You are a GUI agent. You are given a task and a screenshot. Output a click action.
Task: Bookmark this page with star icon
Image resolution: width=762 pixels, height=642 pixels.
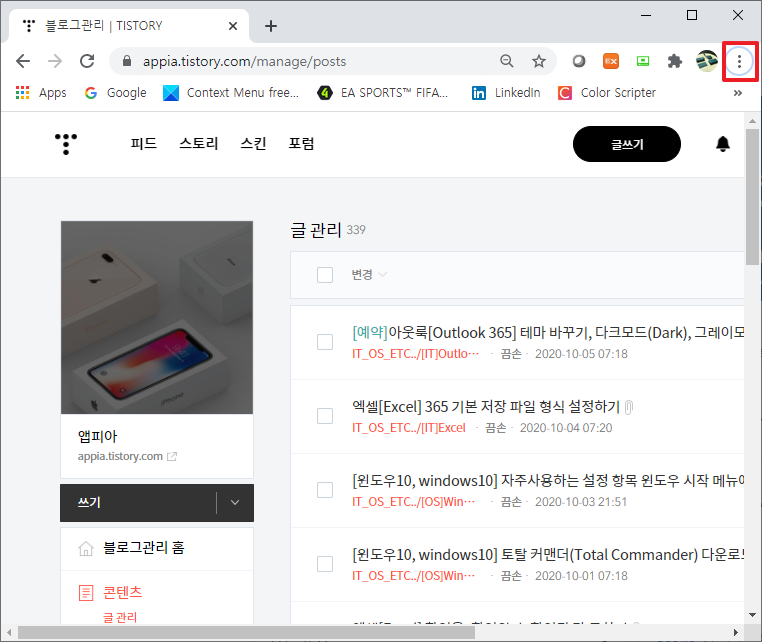[x=538, y=61]
